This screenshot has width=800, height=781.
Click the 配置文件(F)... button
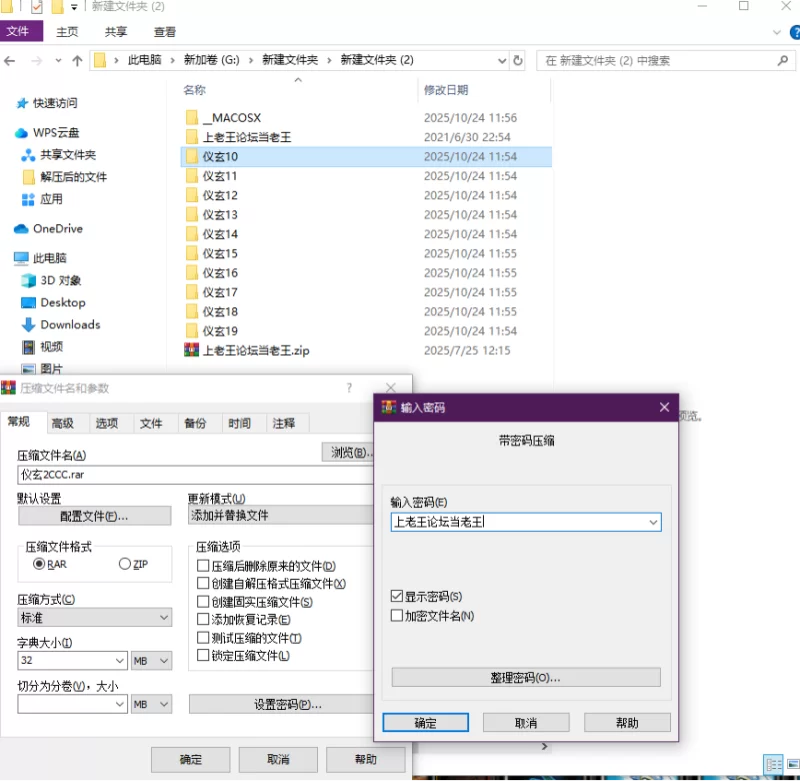94,516
